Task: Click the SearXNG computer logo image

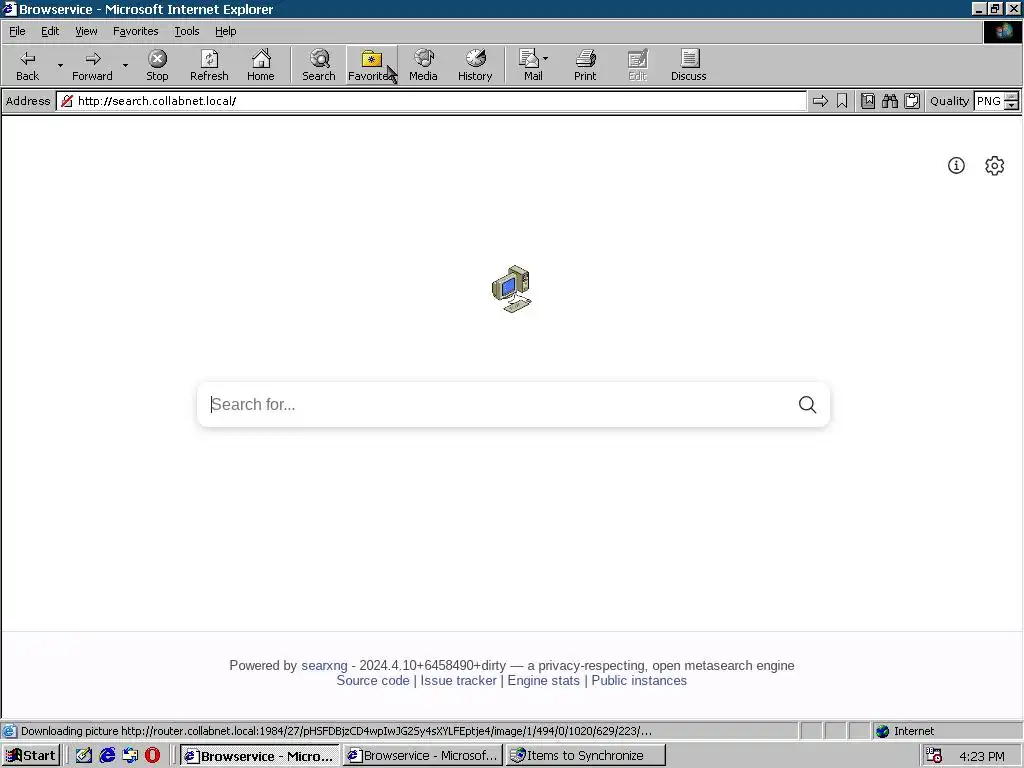Action: (x=512, y=289)
